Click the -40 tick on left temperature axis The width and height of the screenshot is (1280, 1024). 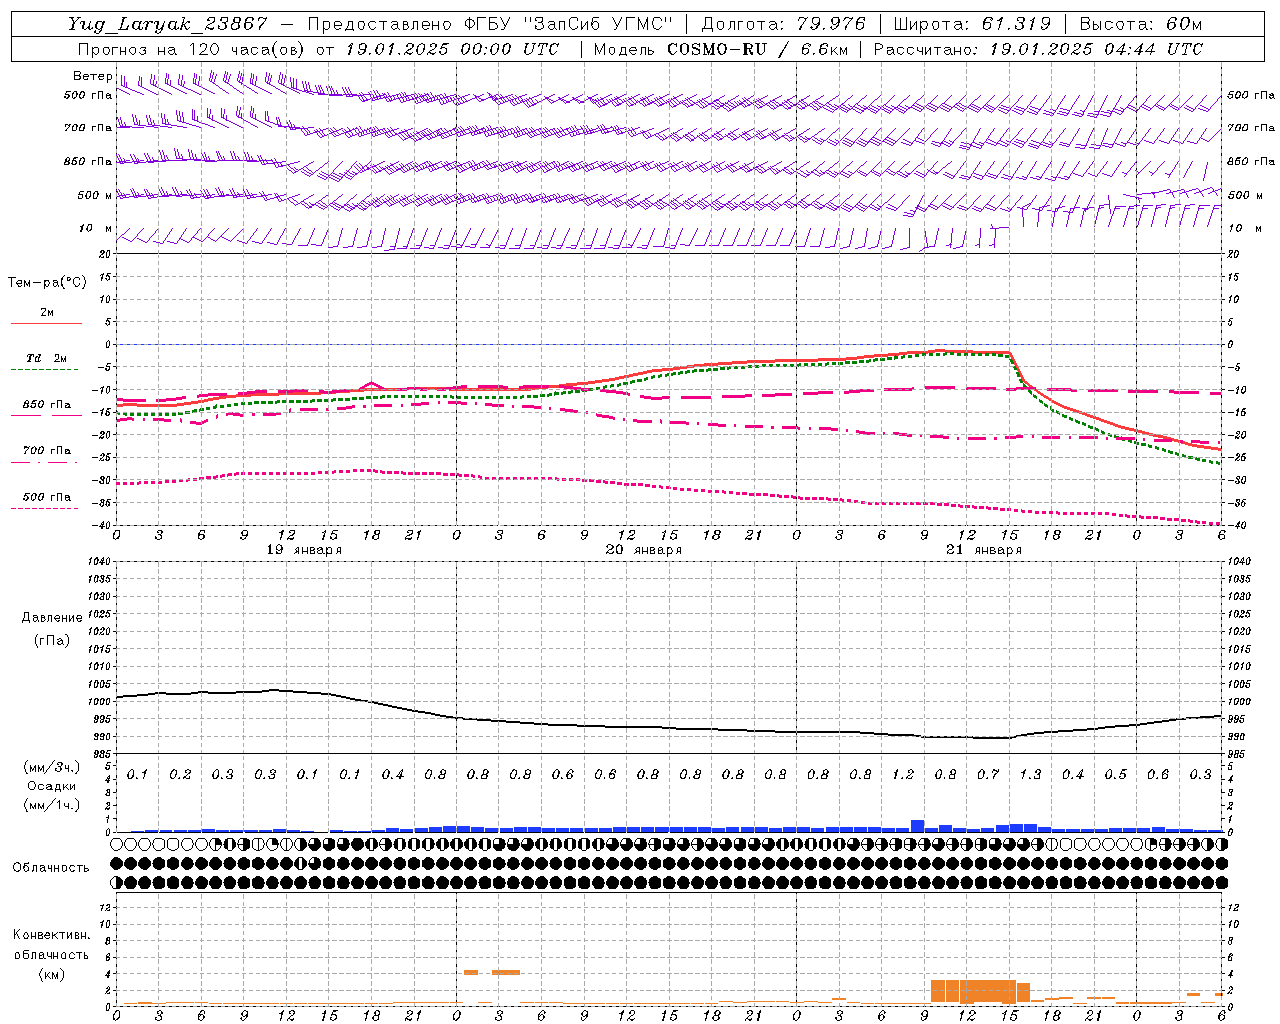point(101,526)
